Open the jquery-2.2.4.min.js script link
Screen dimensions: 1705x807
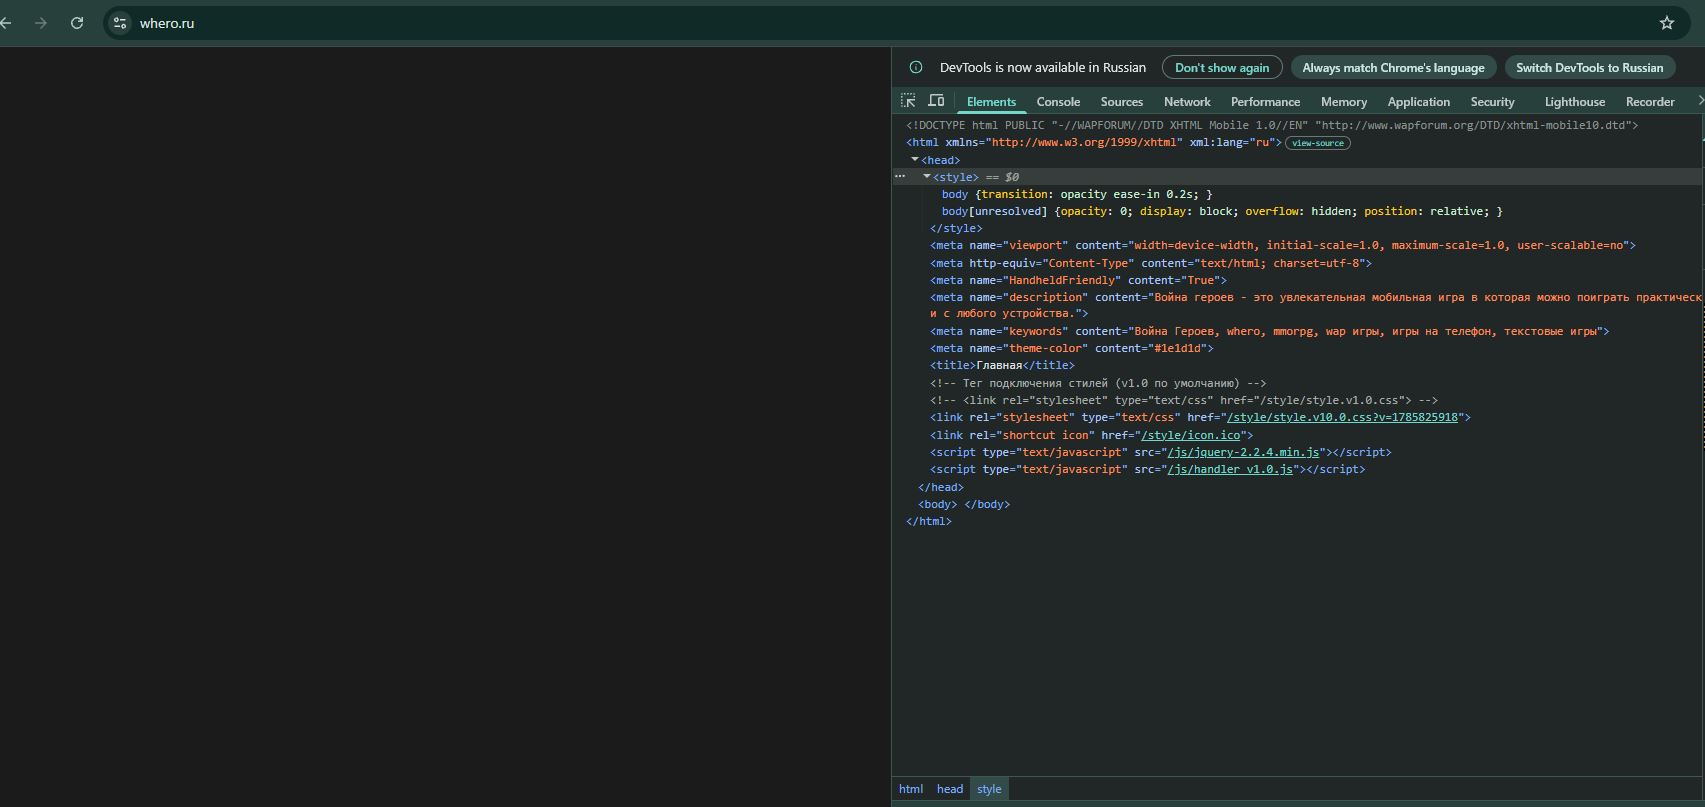coord(1243,452)
